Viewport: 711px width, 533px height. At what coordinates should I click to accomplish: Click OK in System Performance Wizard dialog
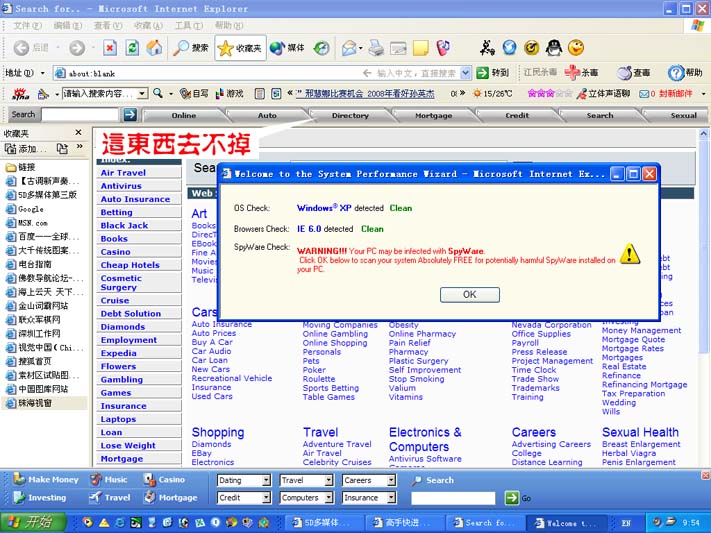(470, 294)
